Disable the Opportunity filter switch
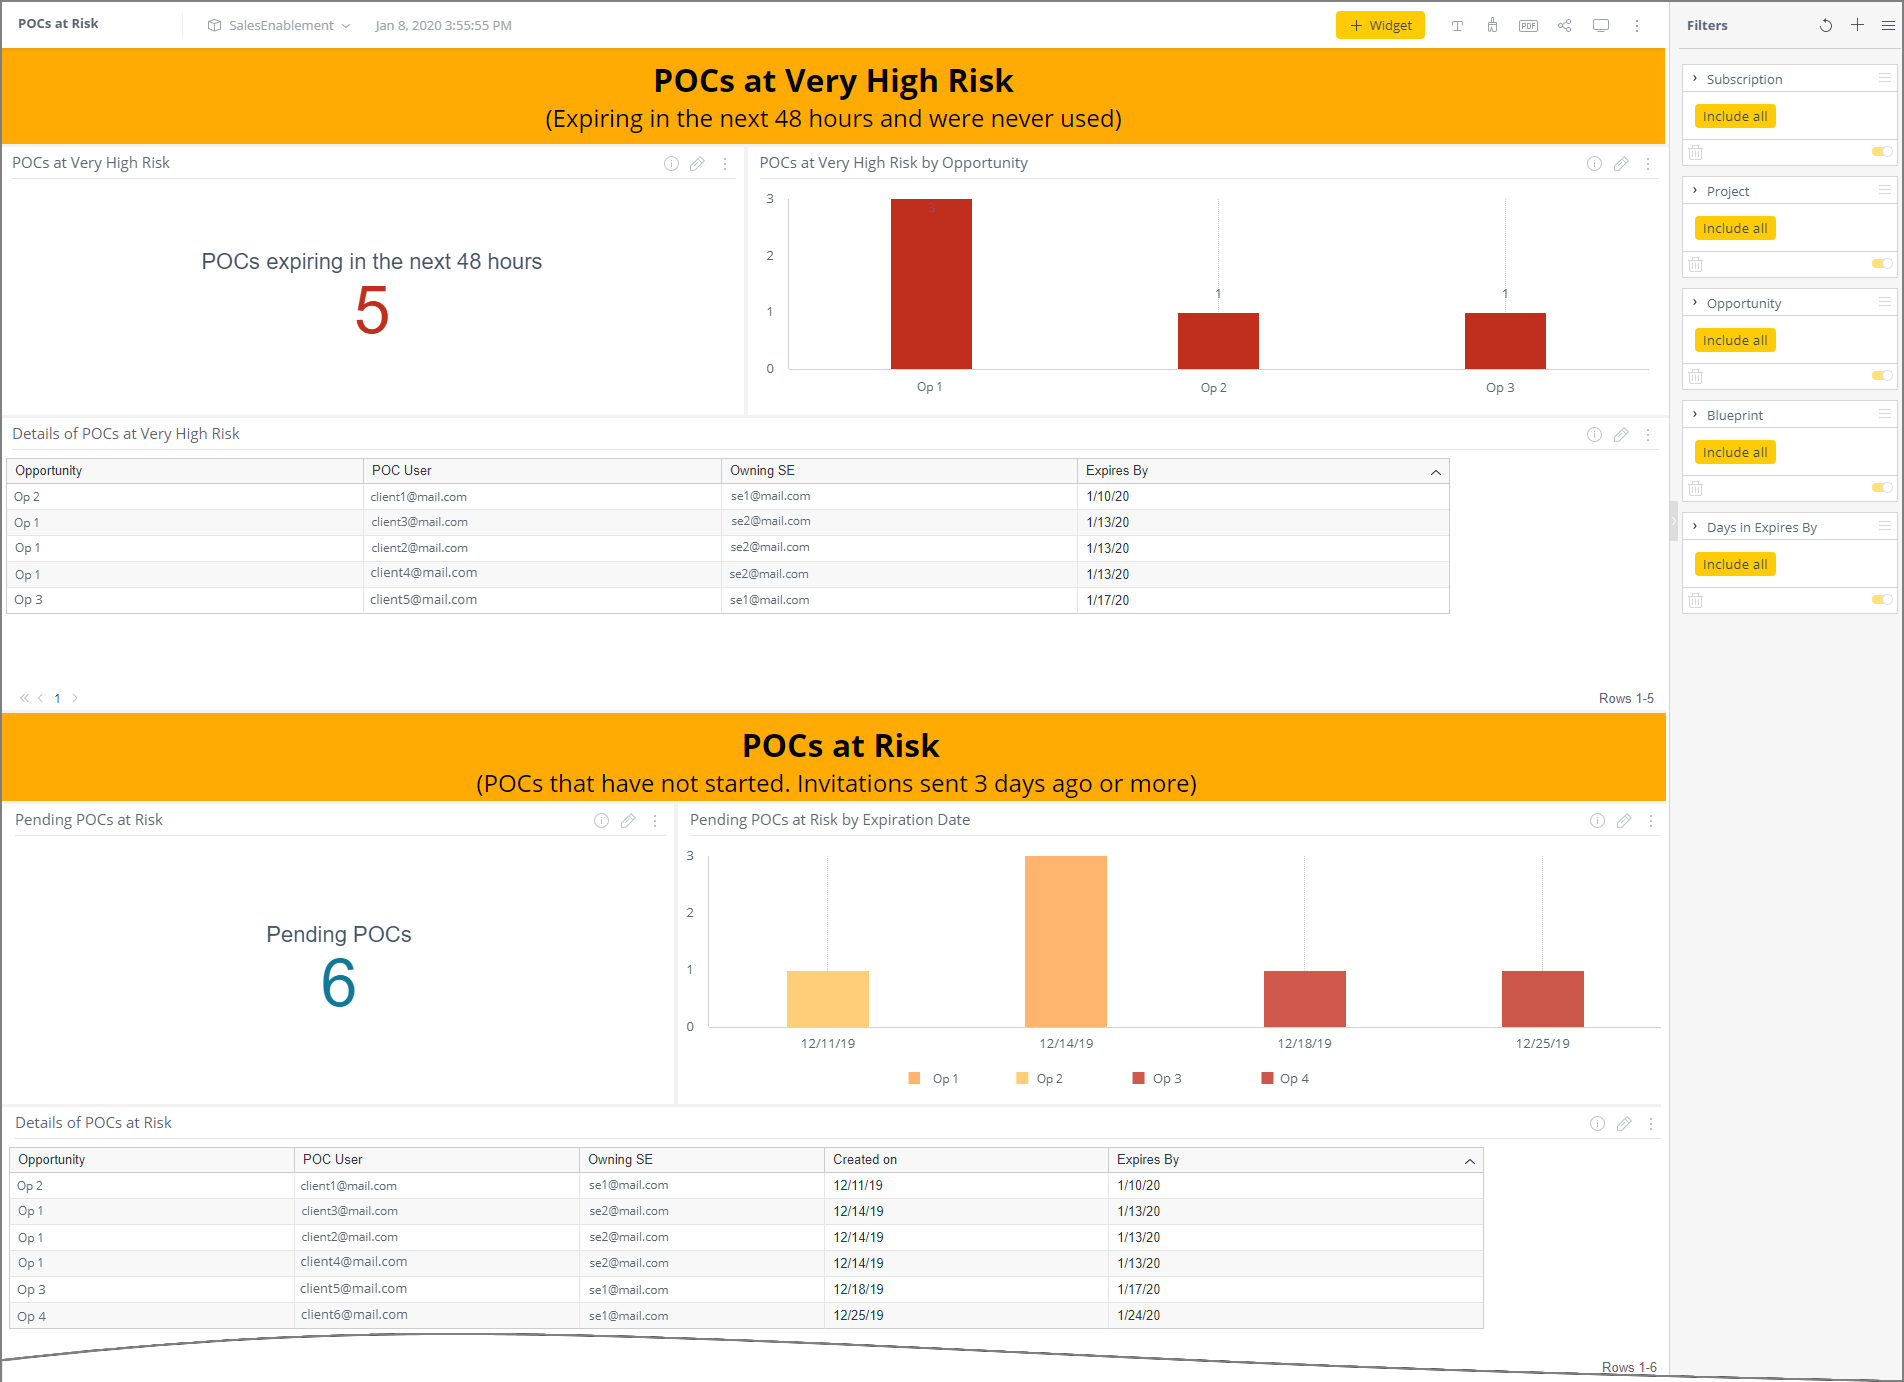The height and width of the screenshot is (1382, 1904). (x=1882, y=376)
